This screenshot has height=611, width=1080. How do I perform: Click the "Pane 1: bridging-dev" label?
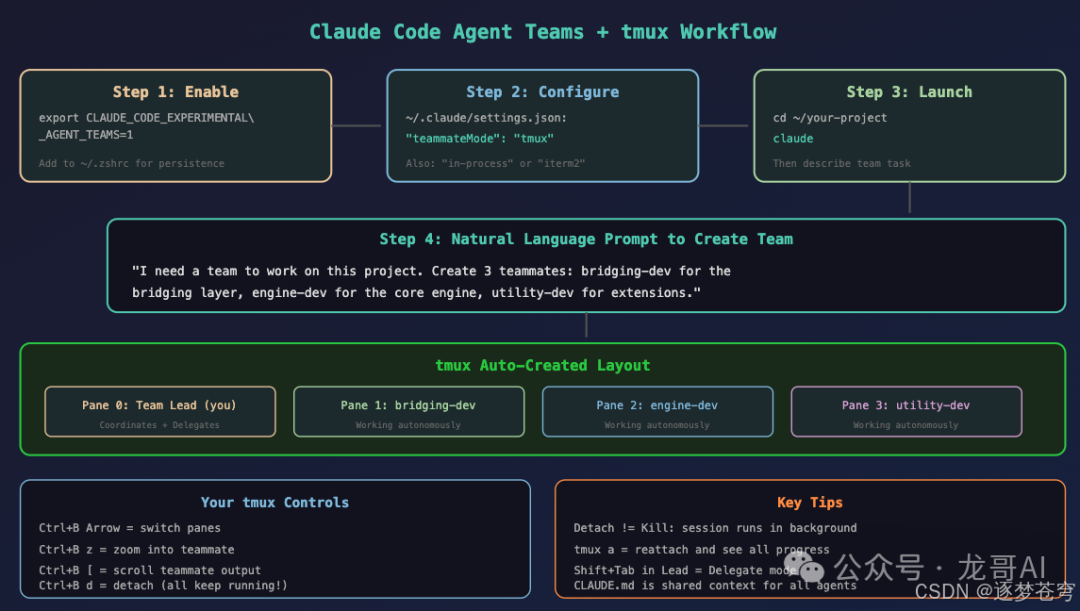408,406
